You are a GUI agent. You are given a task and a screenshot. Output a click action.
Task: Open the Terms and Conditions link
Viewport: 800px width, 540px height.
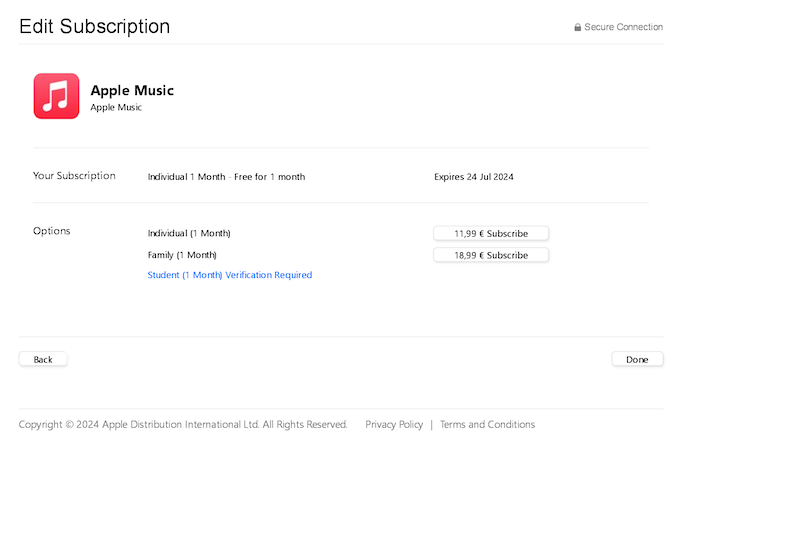click(487, 424)
